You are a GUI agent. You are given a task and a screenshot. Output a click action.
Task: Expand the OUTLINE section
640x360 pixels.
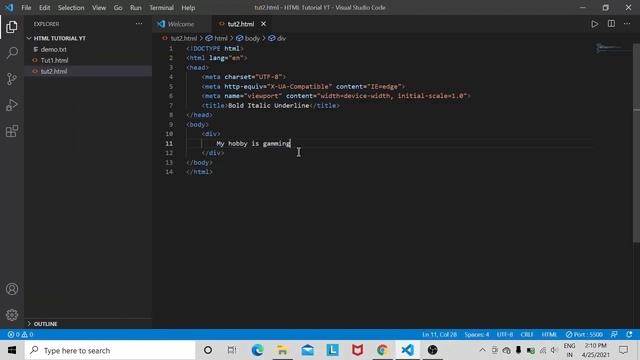[x=45, y=324]
